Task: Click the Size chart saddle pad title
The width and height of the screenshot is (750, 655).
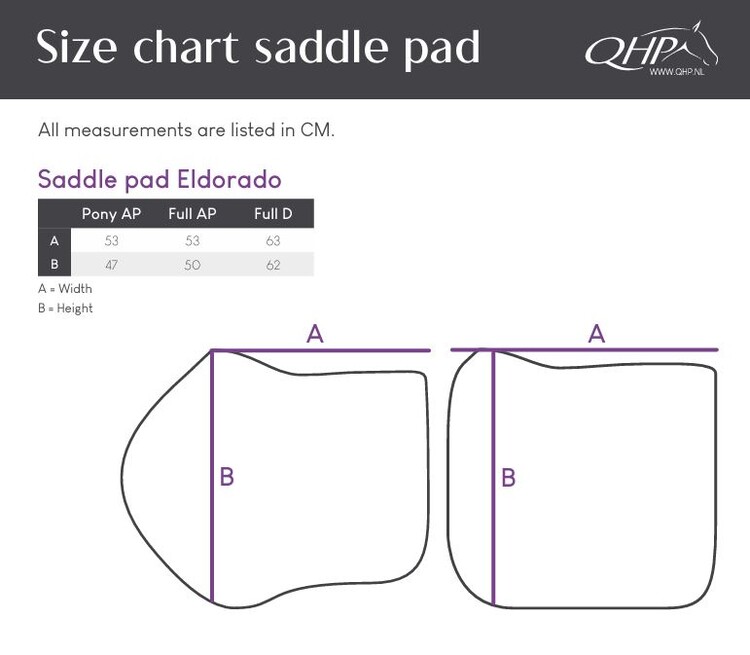Action: (x=258, y=48)
